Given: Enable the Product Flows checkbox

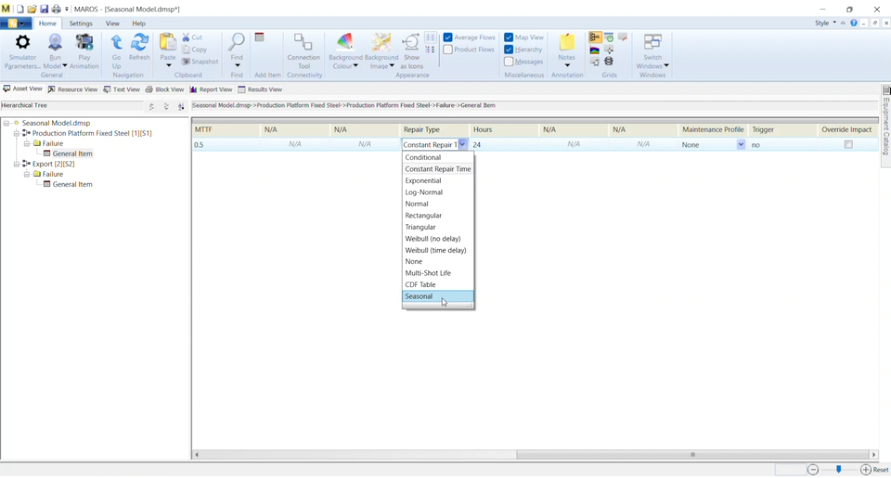Looking at the screenshot, I should [x=448, y=49].
